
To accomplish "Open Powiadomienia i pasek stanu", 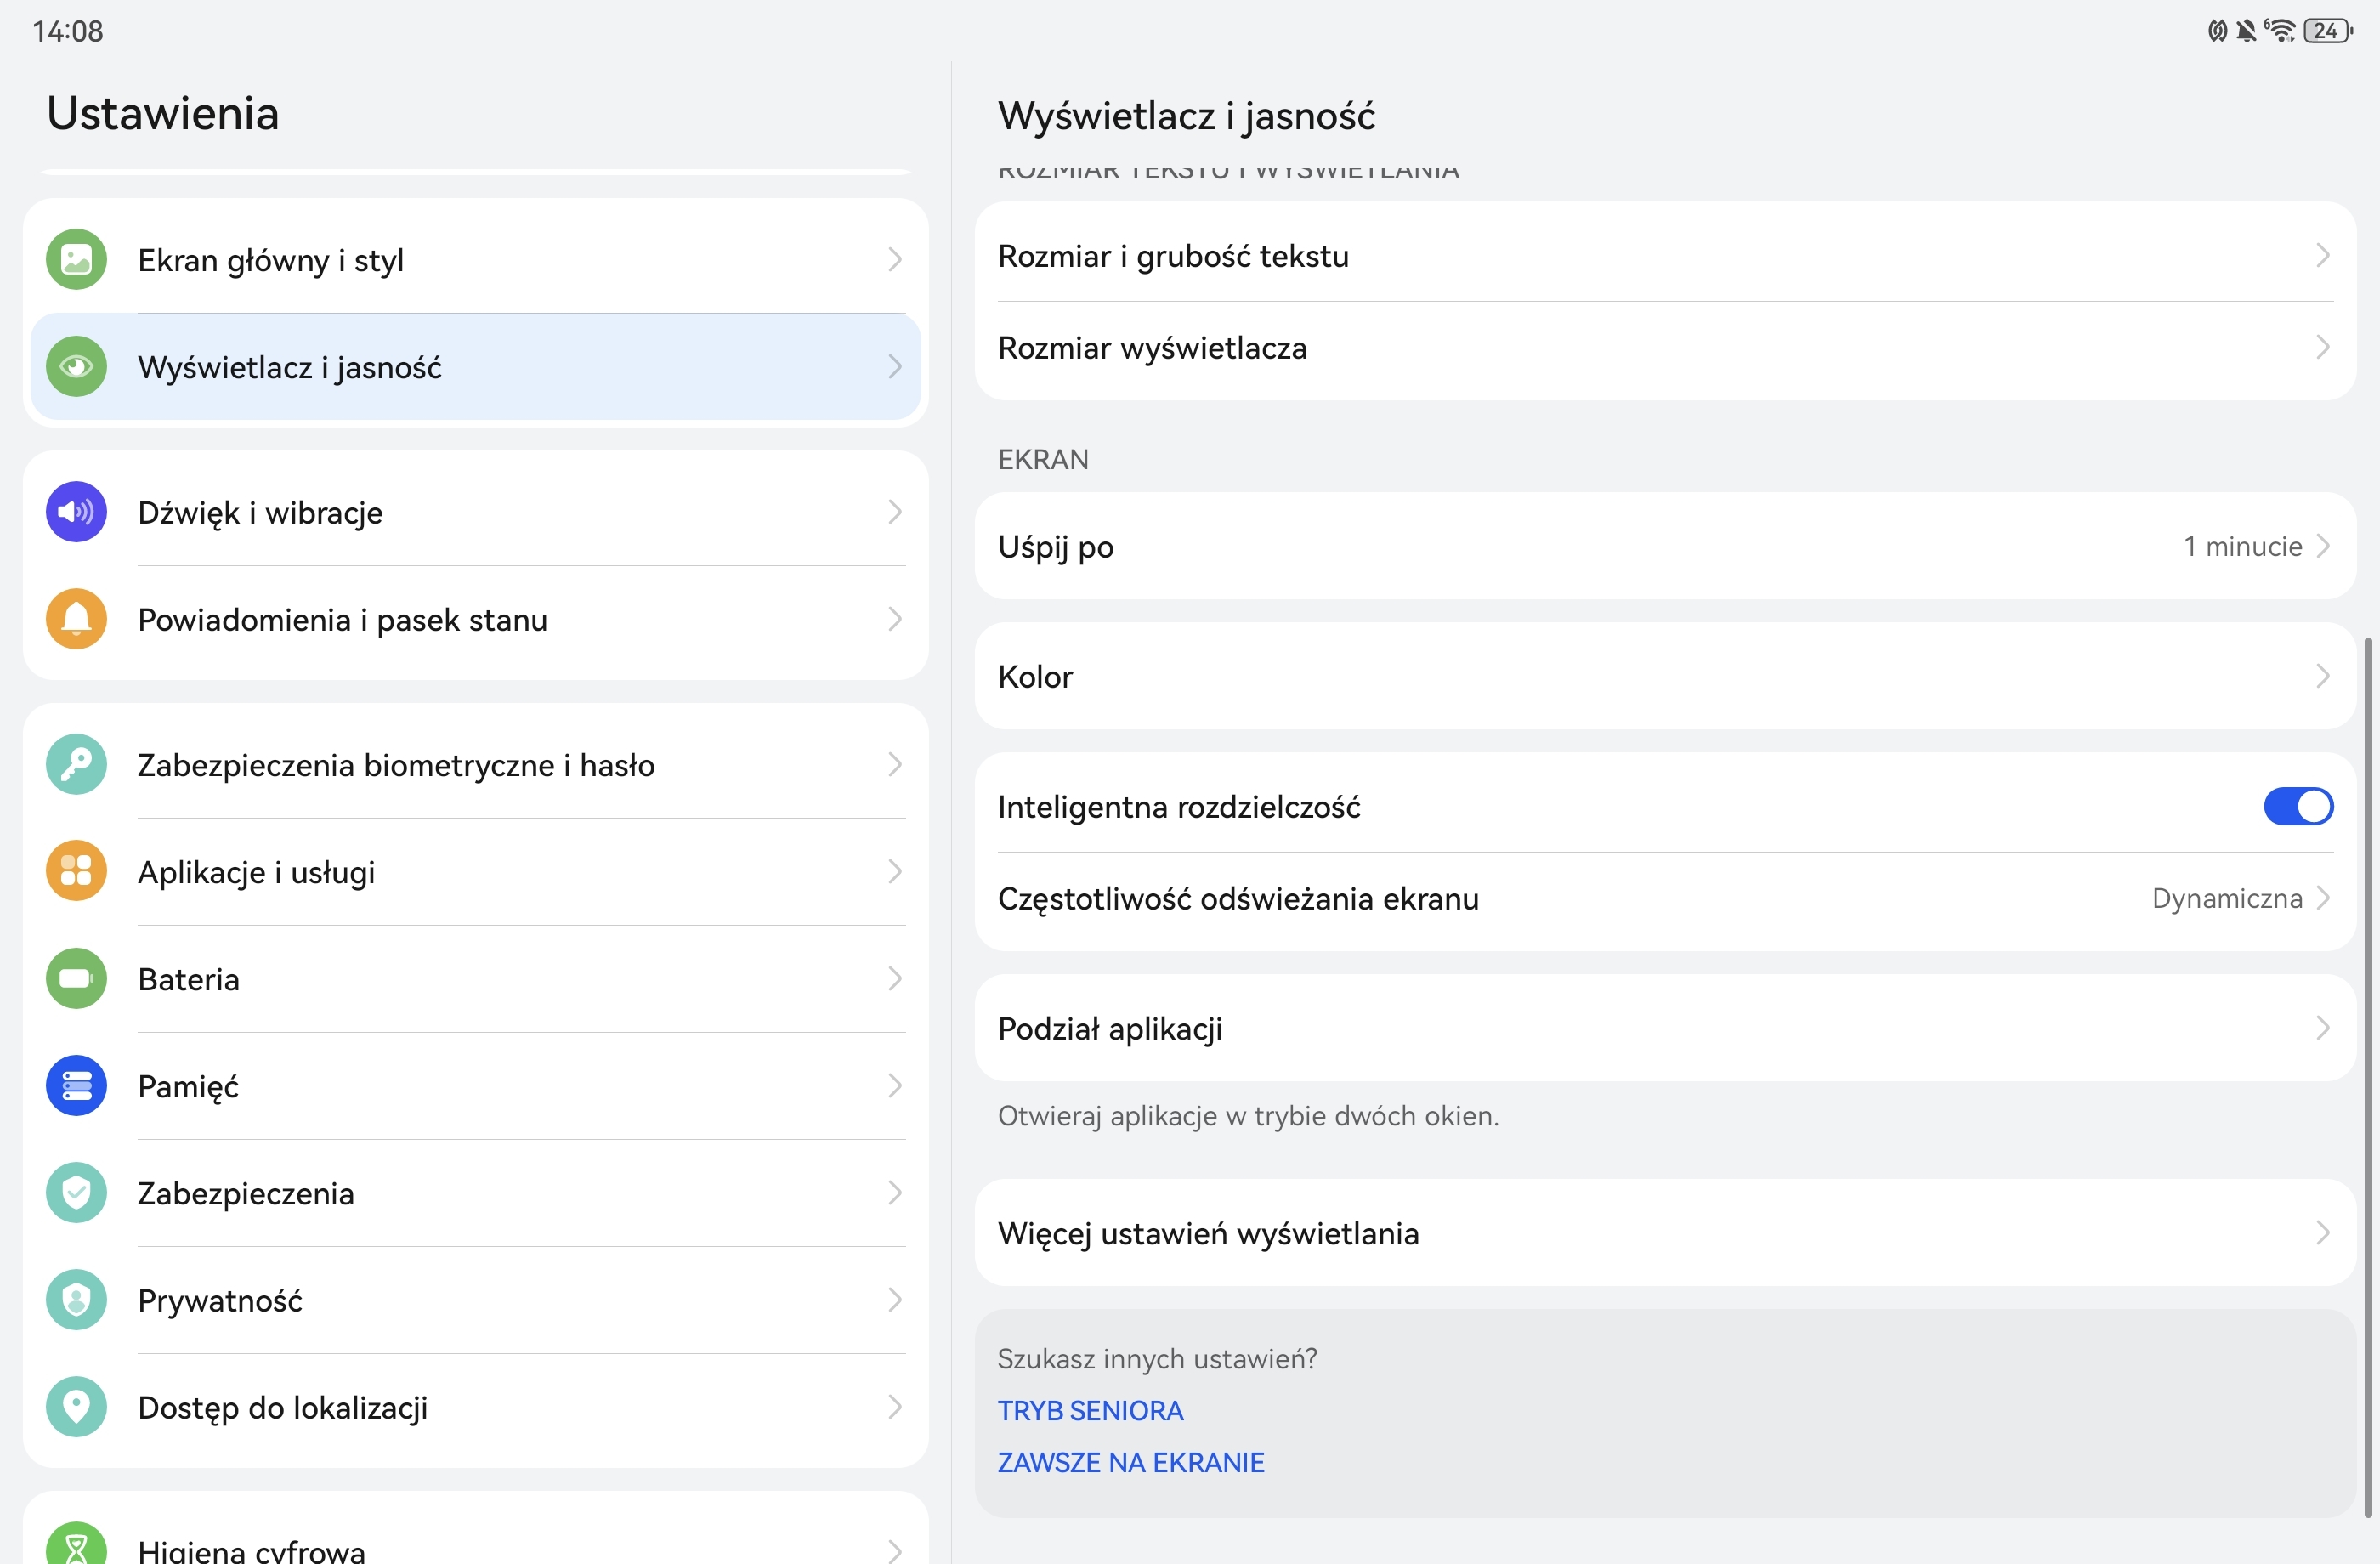I will (x=476, y=619).
